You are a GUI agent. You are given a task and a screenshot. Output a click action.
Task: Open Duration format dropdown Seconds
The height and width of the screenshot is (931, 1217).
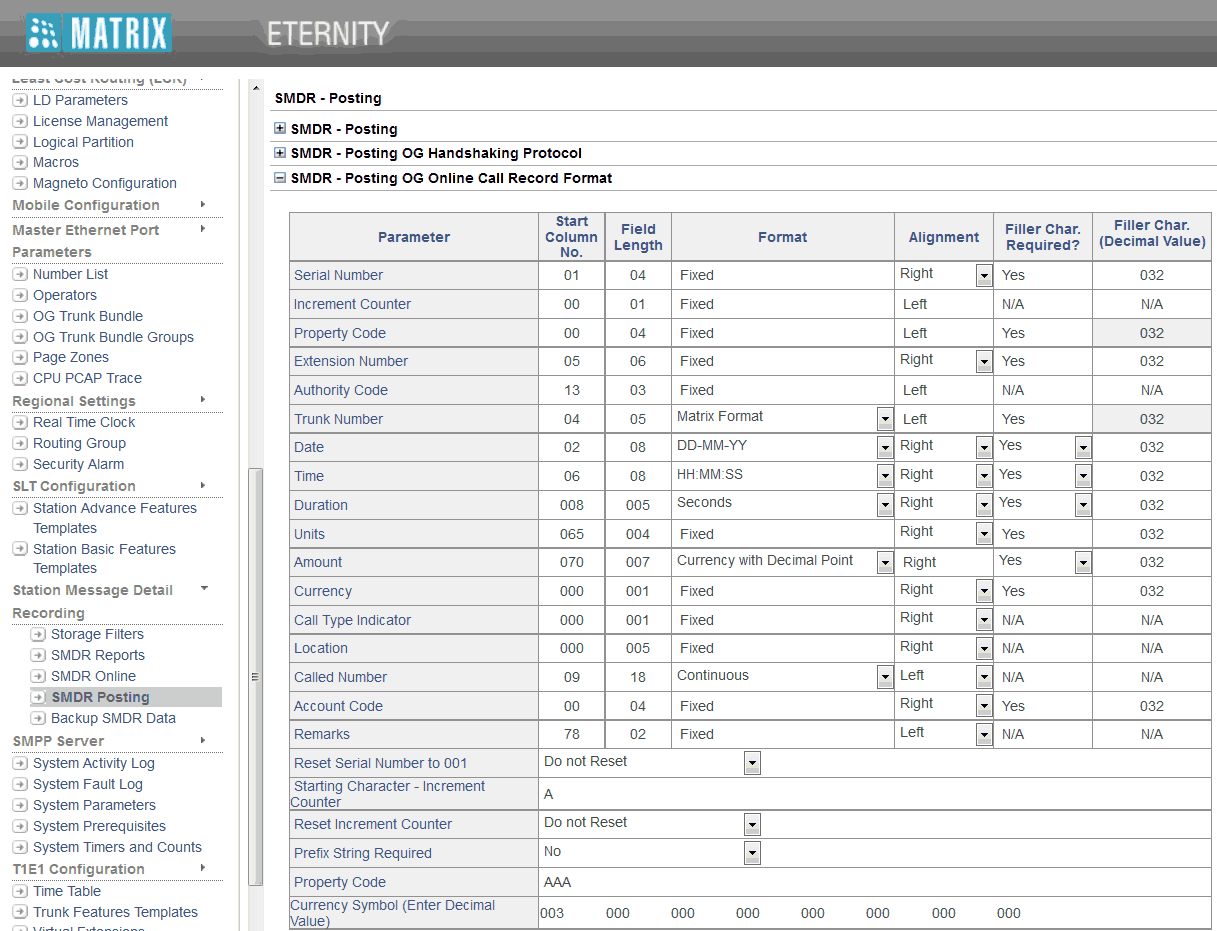pyautogui.click(x=885, y=505)
